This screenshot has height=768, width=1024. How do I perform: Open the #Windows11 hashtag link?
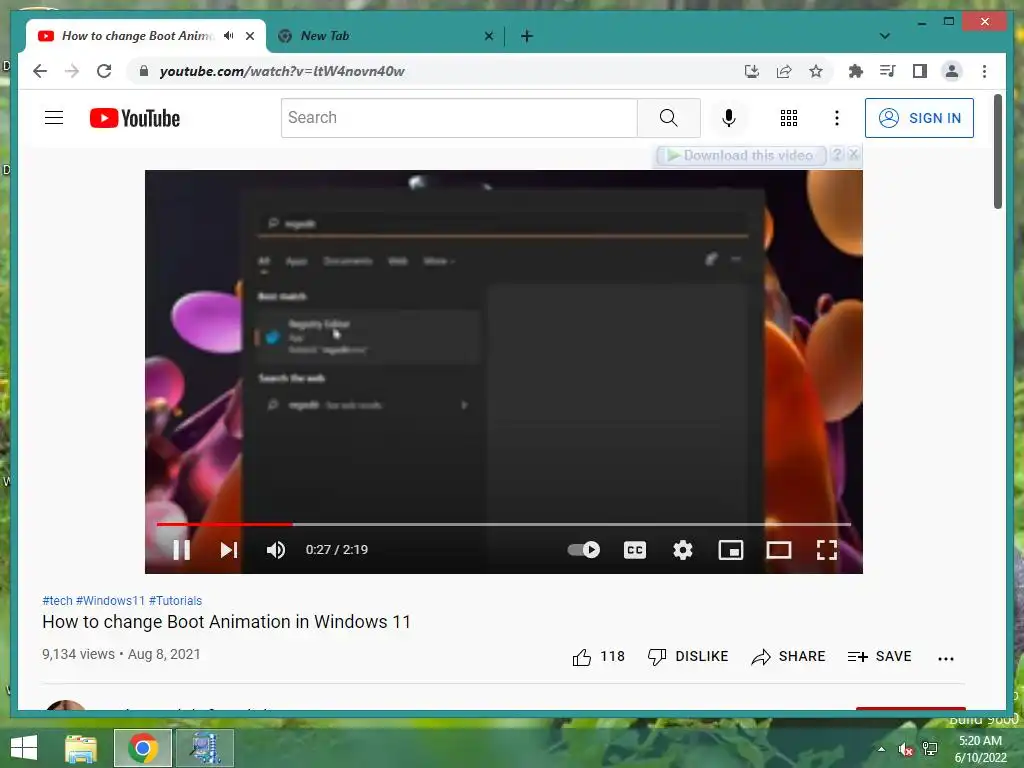110,600
